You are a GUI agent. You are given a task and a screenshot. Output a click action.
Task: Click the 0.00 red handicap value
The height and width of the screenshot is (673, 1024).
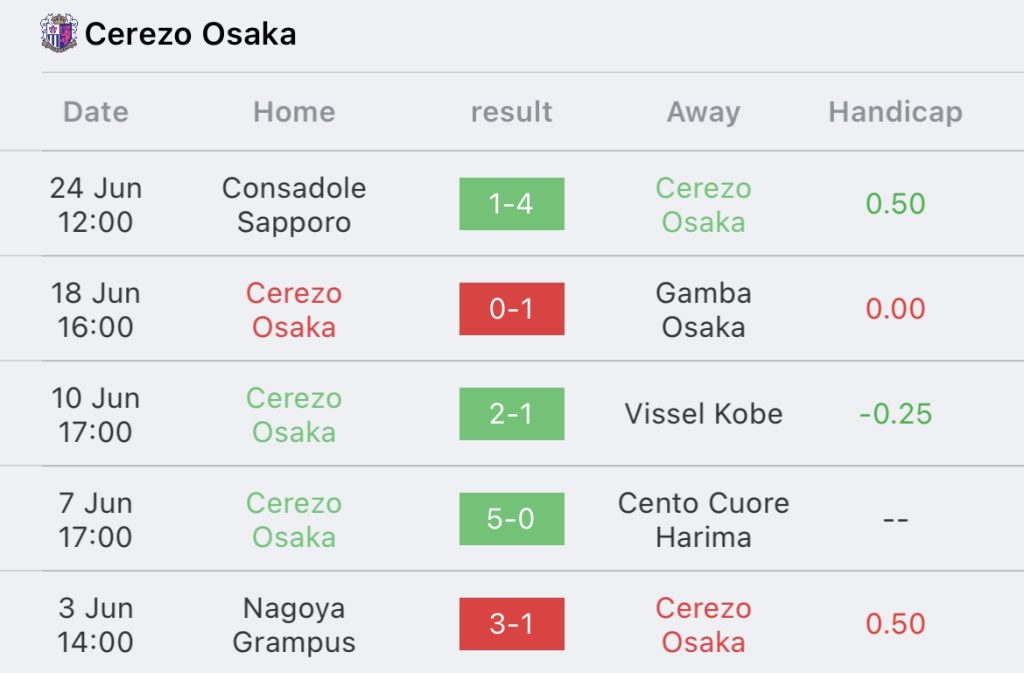click(895, 309)
